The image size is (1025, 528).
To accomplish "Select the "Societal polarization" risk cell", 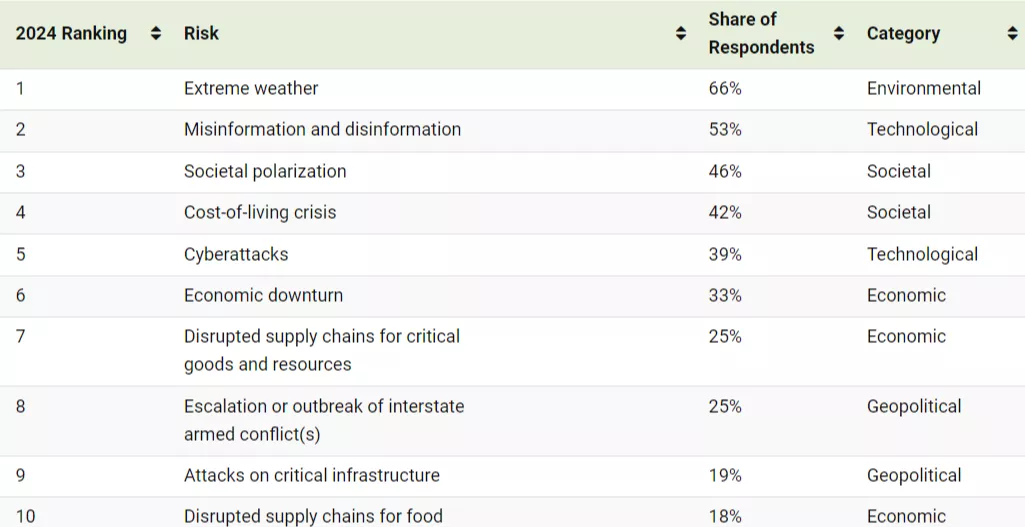I will 265,172.
